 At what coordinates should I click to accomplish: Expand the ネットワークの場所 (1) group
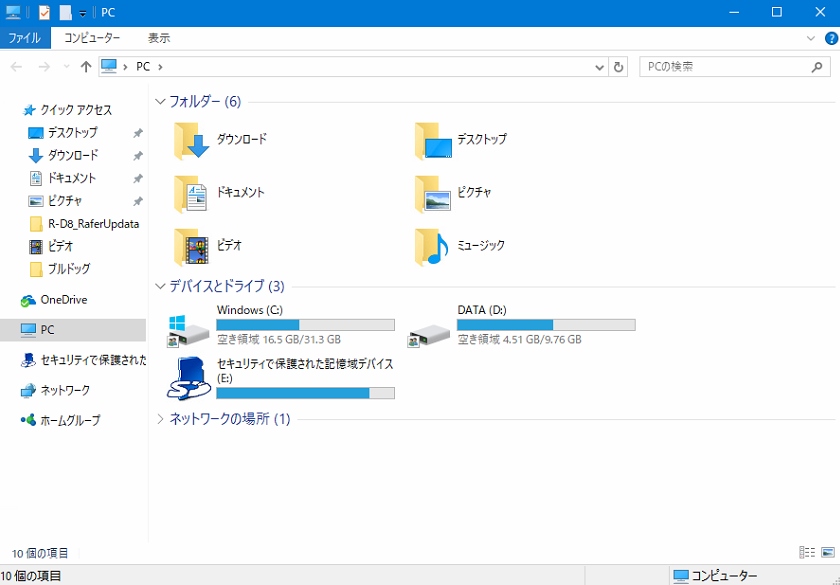pos(160,419)
